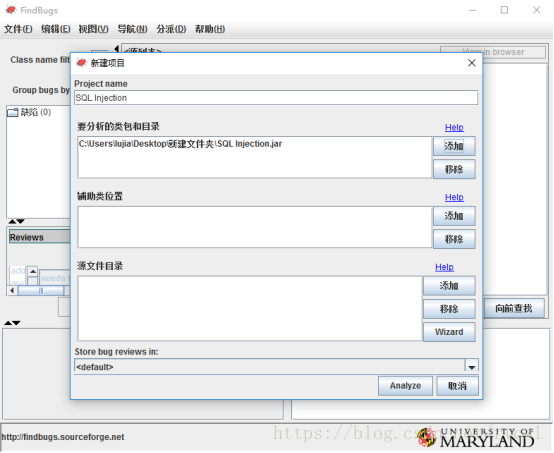Image resolution: width=554 pixels, height=453 pixels.
Task: Click the Reviews panel header
Action: tap(40, 237)
